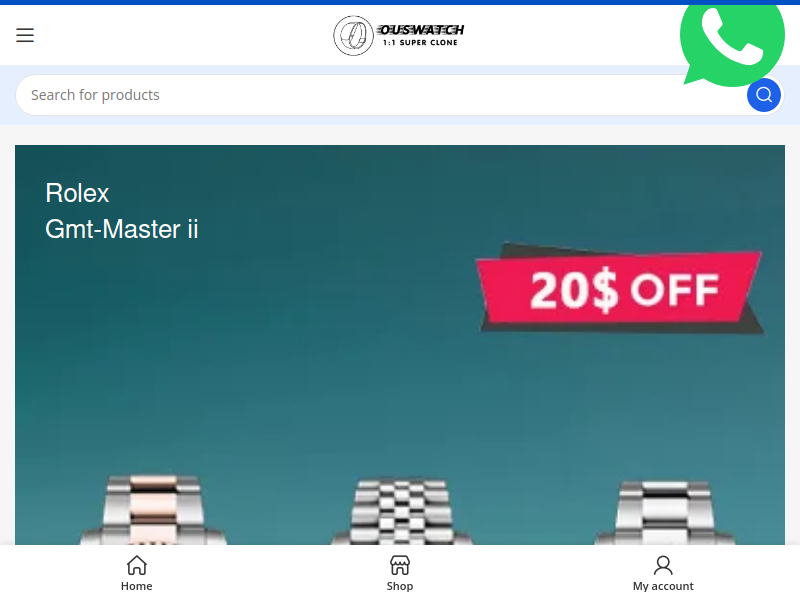Select the Shop label in bottom bar

(400, 586)
